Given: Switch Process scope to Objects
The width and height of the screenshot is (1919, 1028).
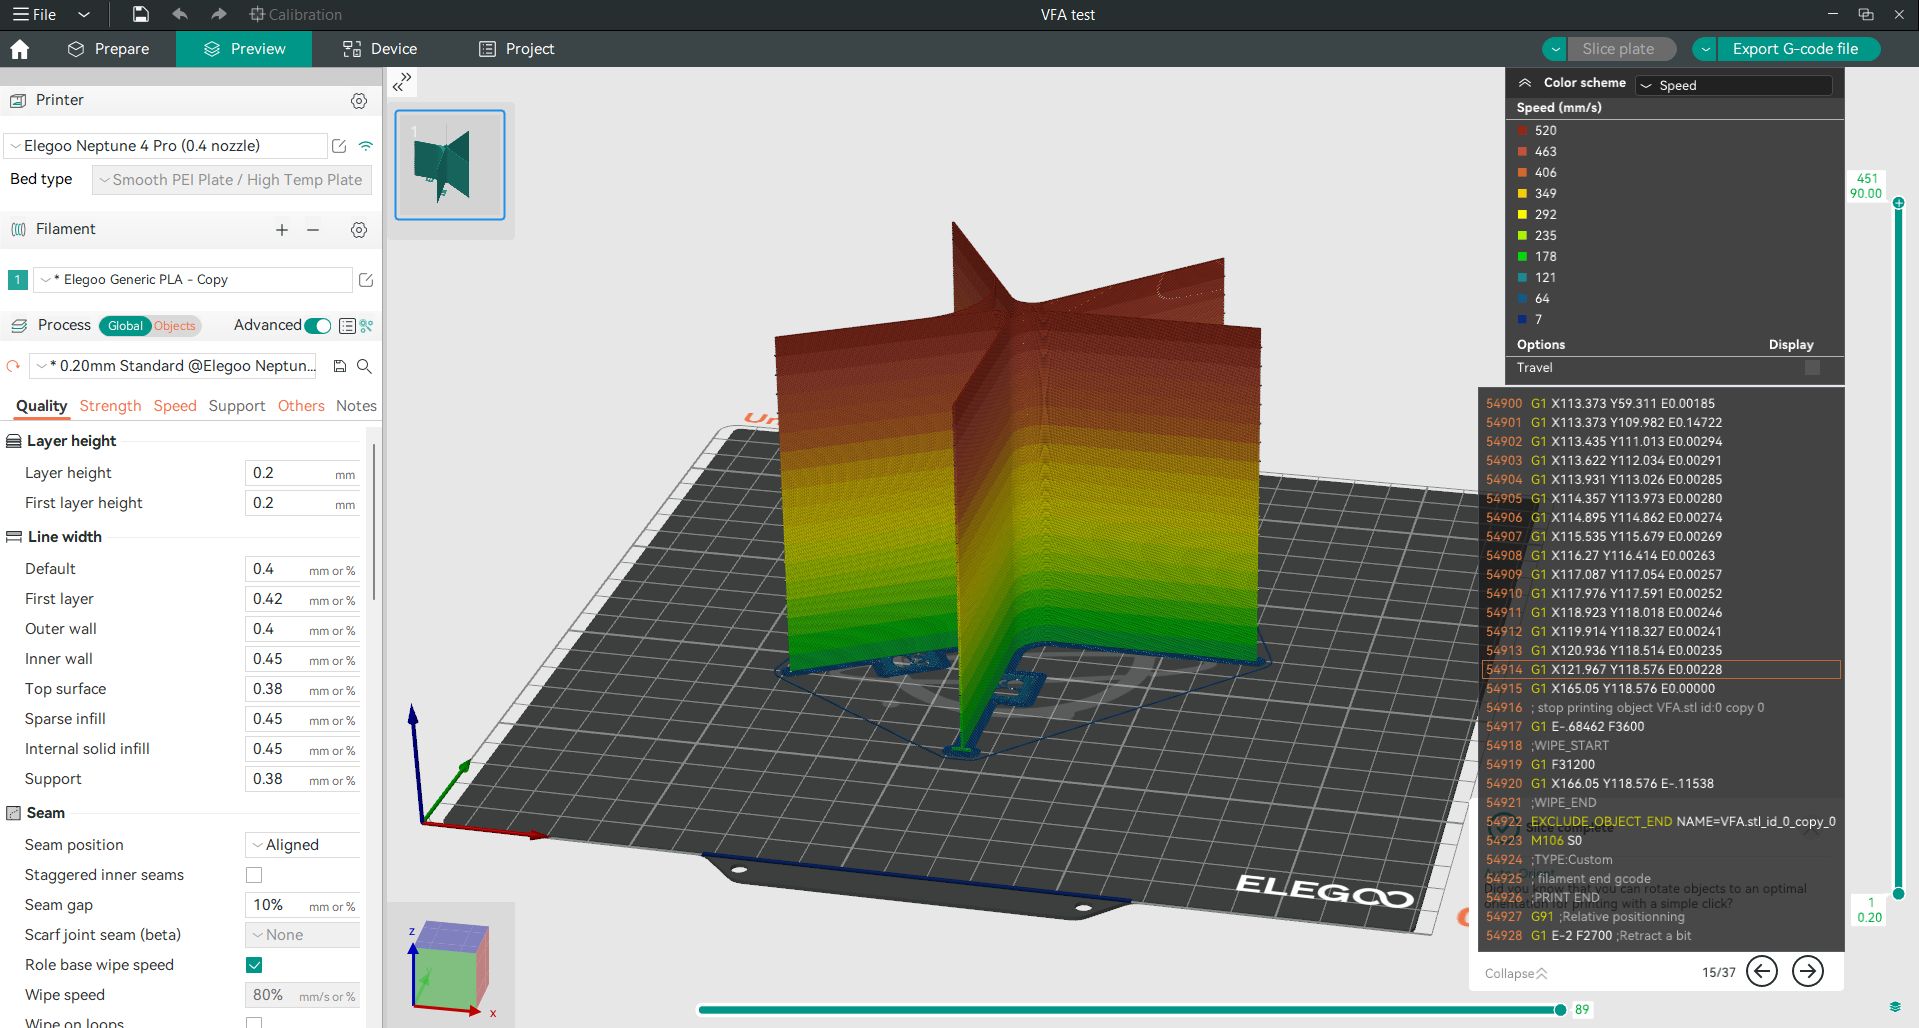Looking at the screenshot, I should coord(175,326).
